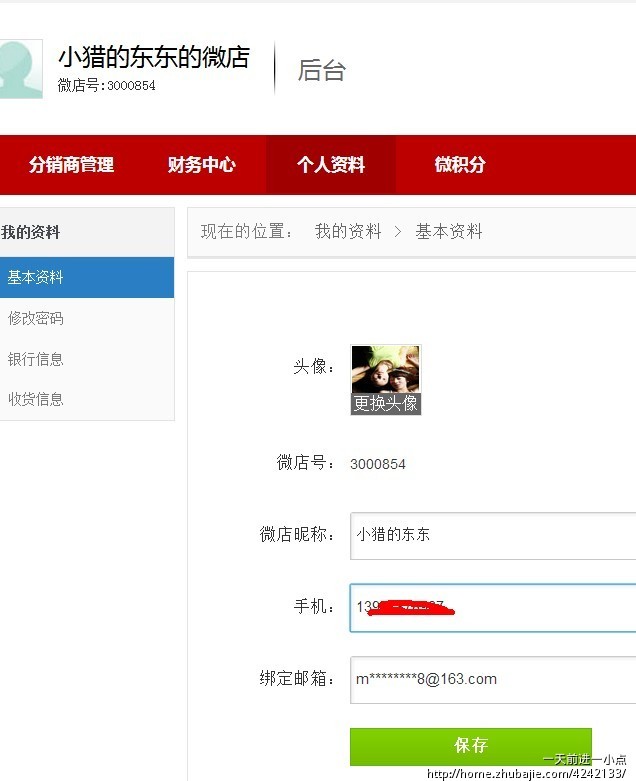Open the 微积分 tab
Viewport: 636px width, 781px height.
[460, 165]
